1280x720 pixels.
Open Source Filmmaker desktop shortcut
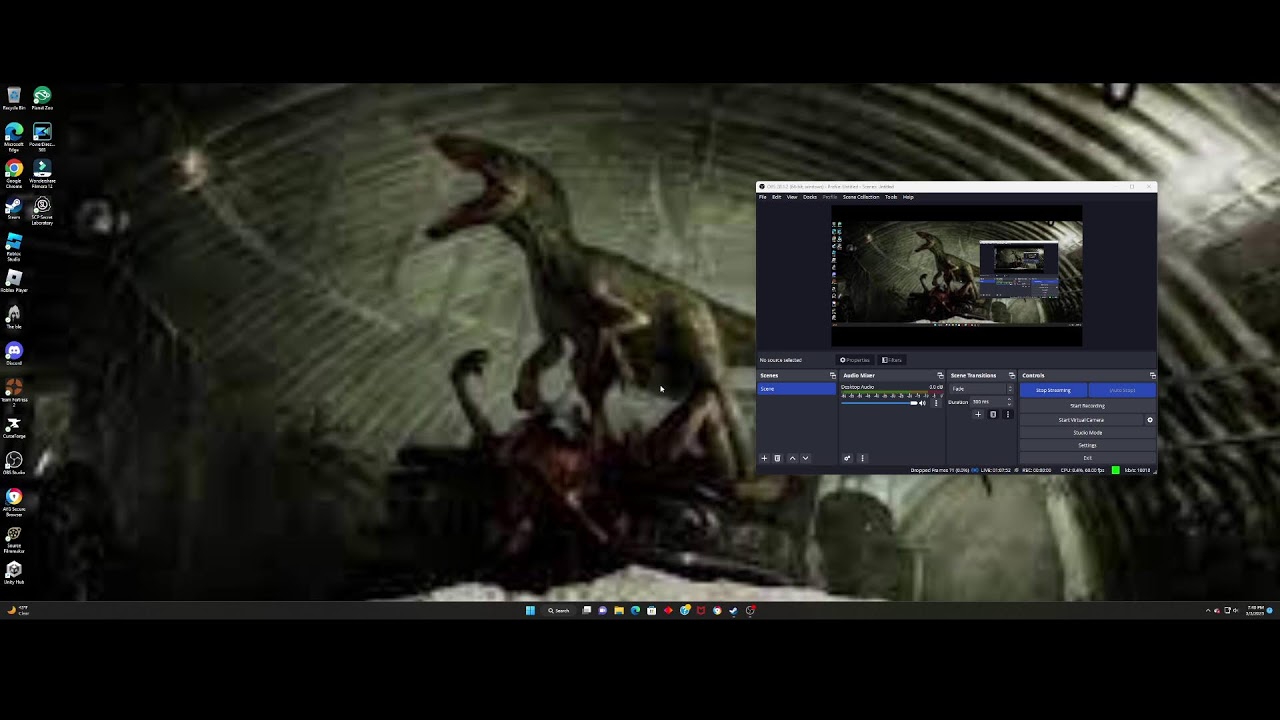pos(14,539)
